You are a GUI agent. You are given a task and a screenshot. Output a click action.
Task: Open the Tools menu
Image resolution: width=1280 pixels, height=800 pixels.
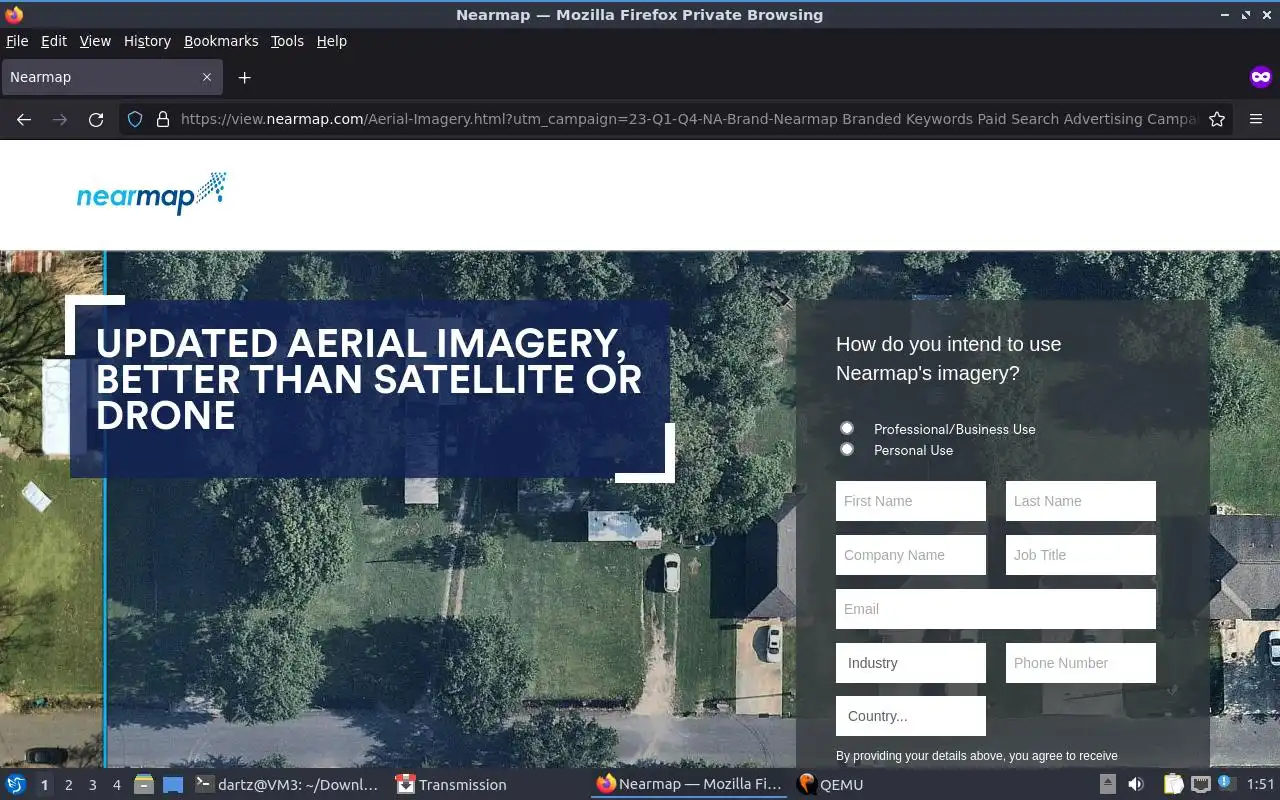coord(287,41)
